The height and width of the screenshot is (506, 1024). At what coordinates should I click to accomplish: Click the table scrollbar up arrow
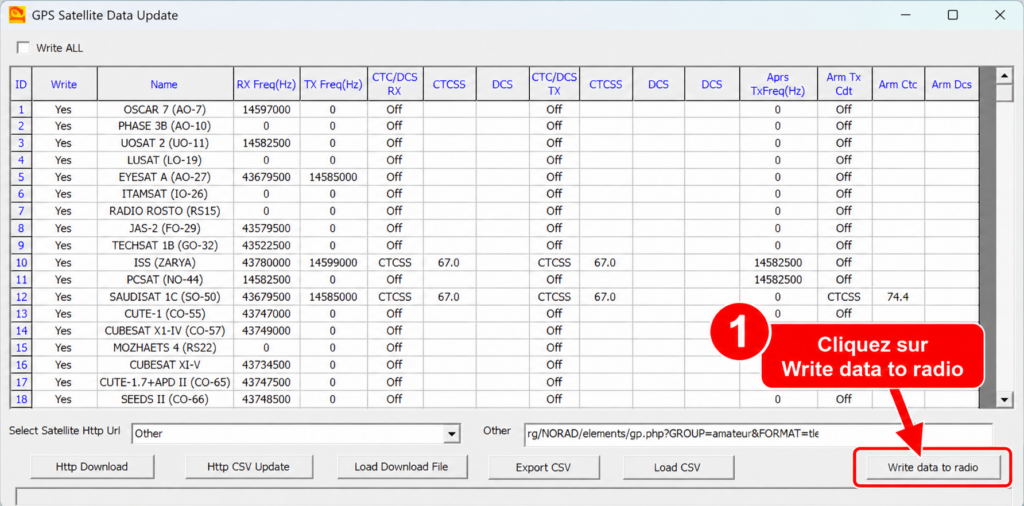[1004, 75]
